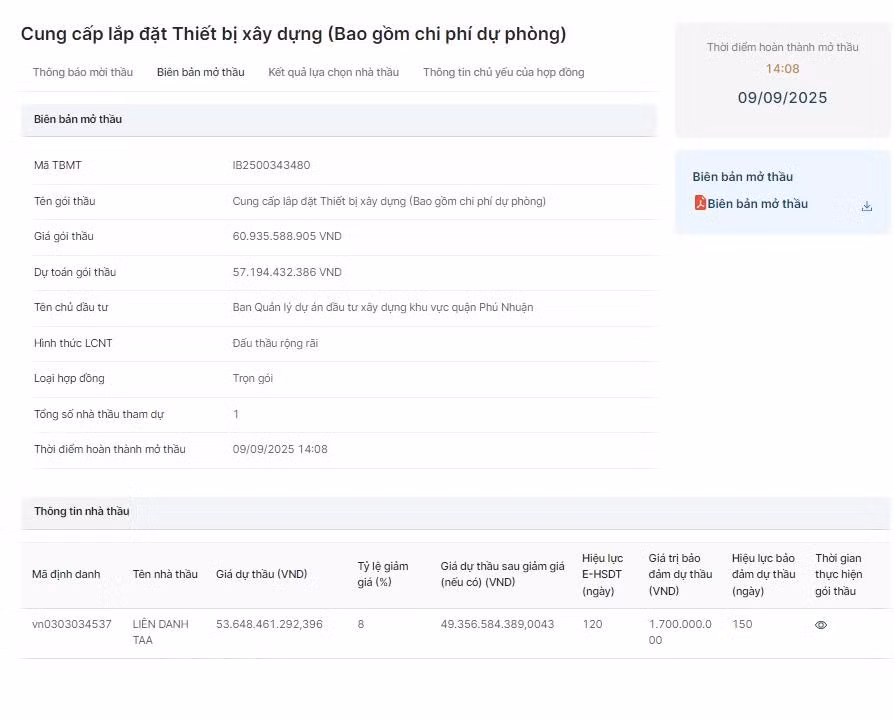
Task: Click the TBMT code IB2500343480
Action: [271, 165]
